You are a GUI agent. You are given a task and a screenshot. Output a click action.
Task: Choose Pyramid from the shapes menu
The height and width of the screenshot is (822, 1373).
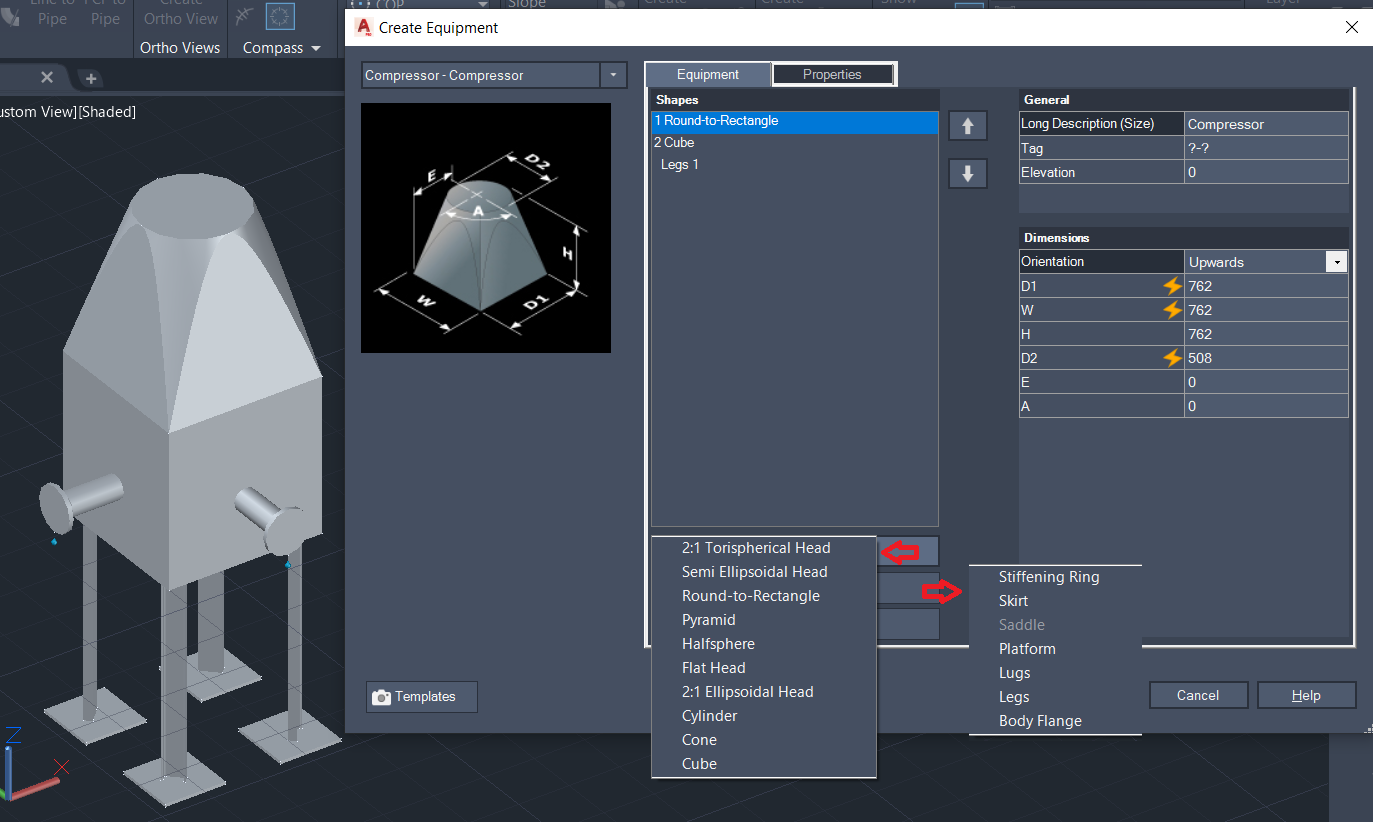[x=709, y=620]
